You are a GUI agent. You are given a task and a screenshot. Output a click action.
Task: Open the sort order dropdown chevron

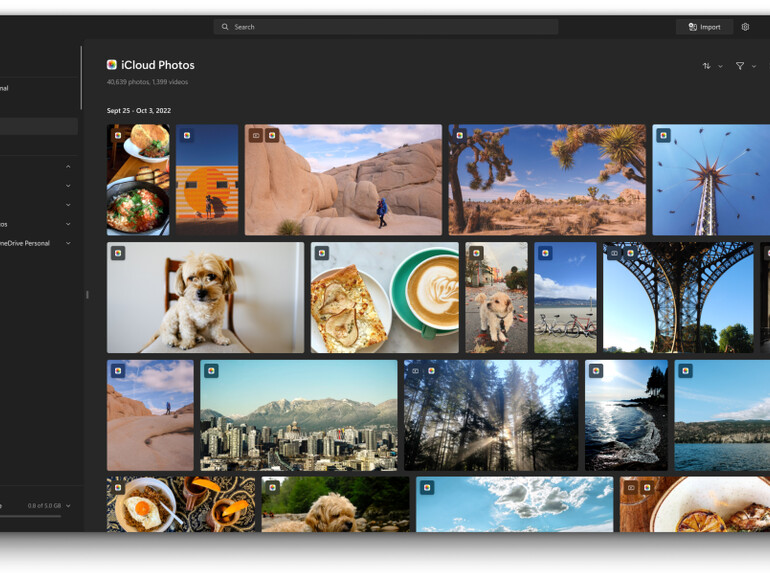click(x=720, y=66)
